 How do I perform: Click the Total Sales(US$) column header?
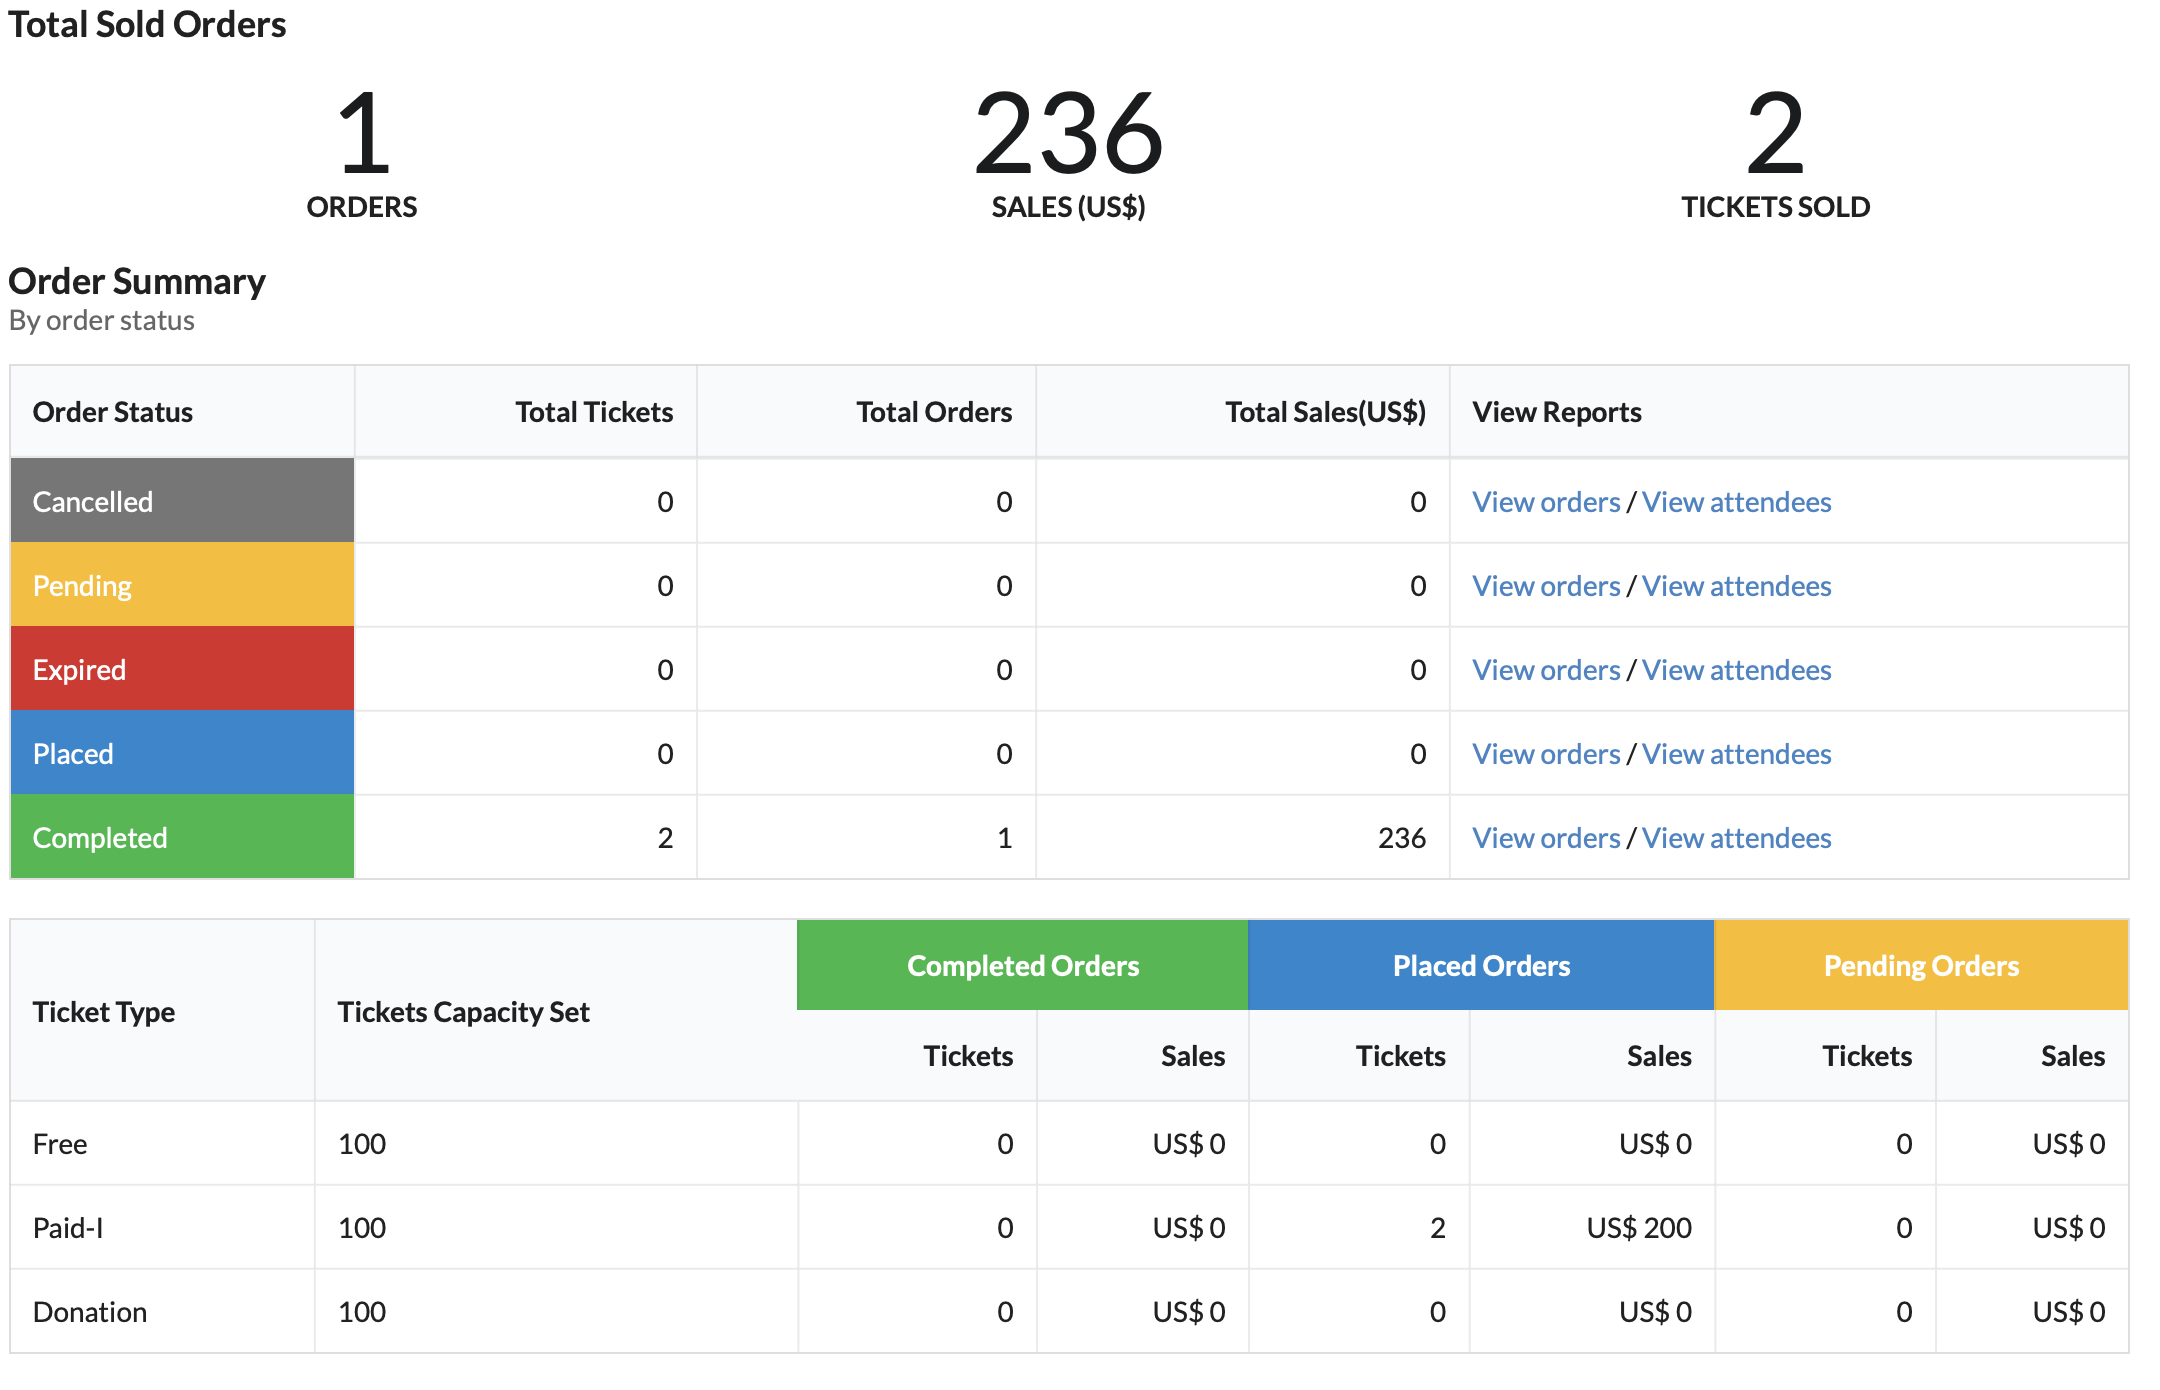click(1326, 412)
